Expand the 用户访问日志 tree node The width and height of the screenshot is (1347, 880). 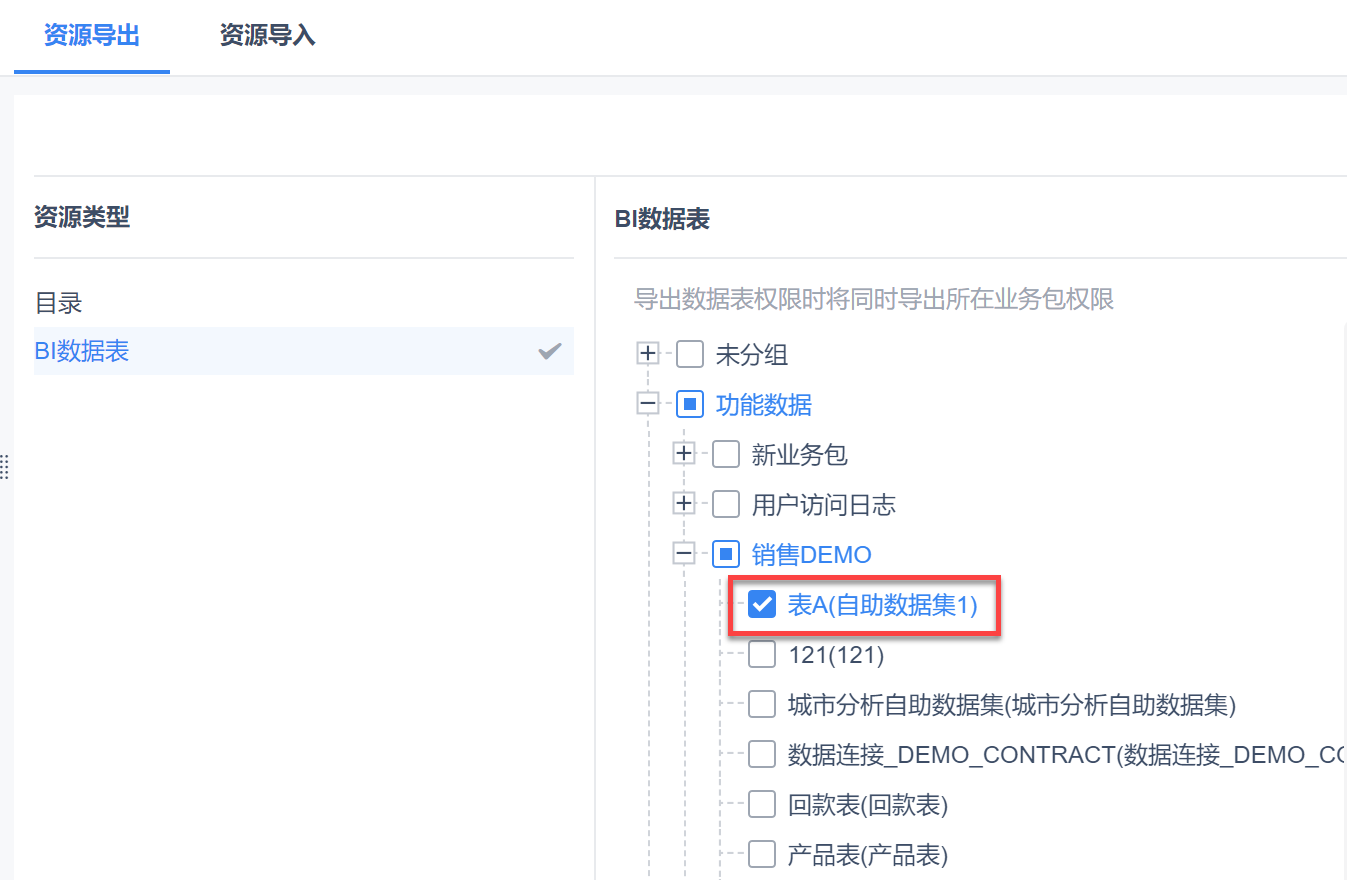click(x=684, y=504)
